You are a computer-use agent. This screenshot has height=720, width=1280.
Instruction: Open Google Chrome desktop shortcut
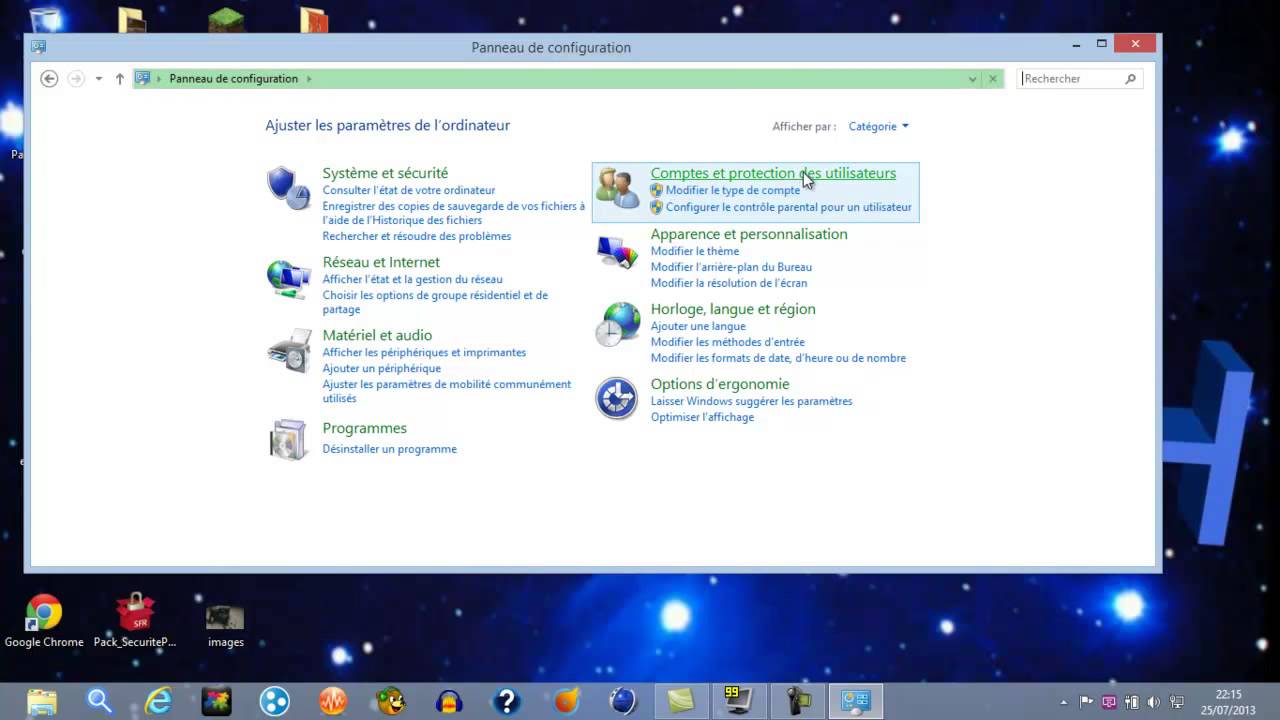click(x=44, y=622)
